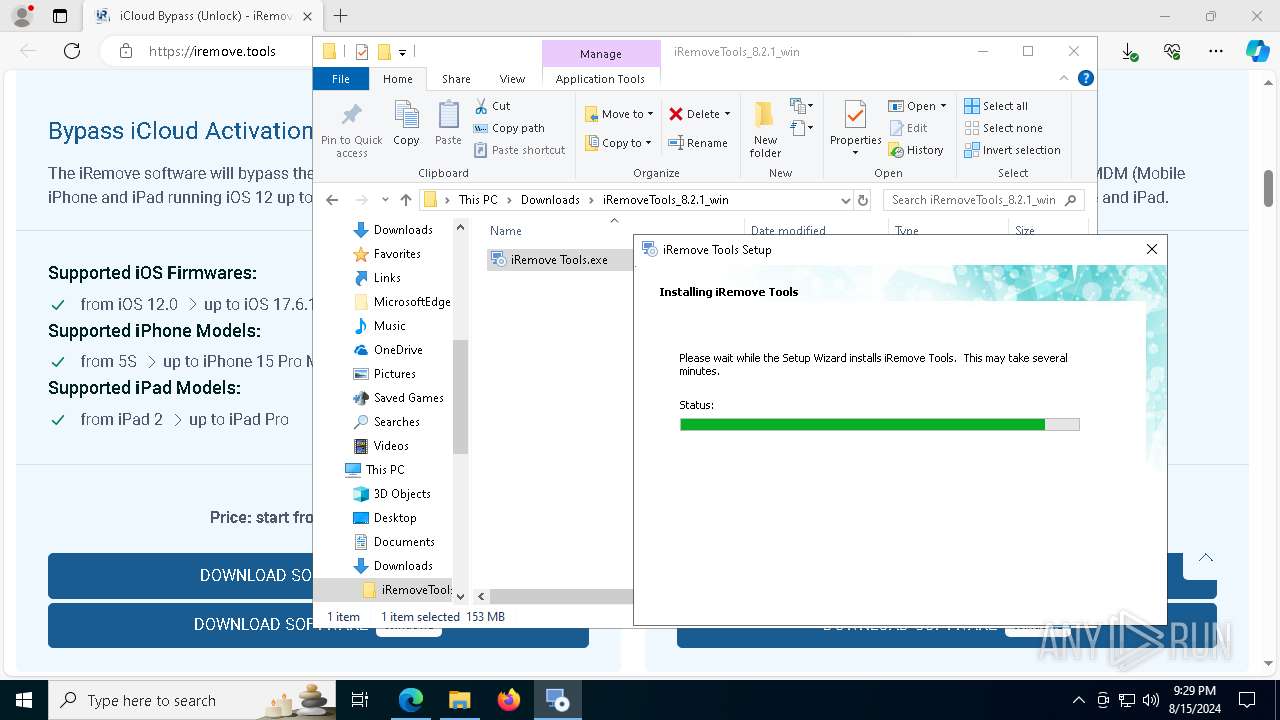Switch to the Home ribbon tab
Viewport: 1280px width, 720px height.
(397, 79)
